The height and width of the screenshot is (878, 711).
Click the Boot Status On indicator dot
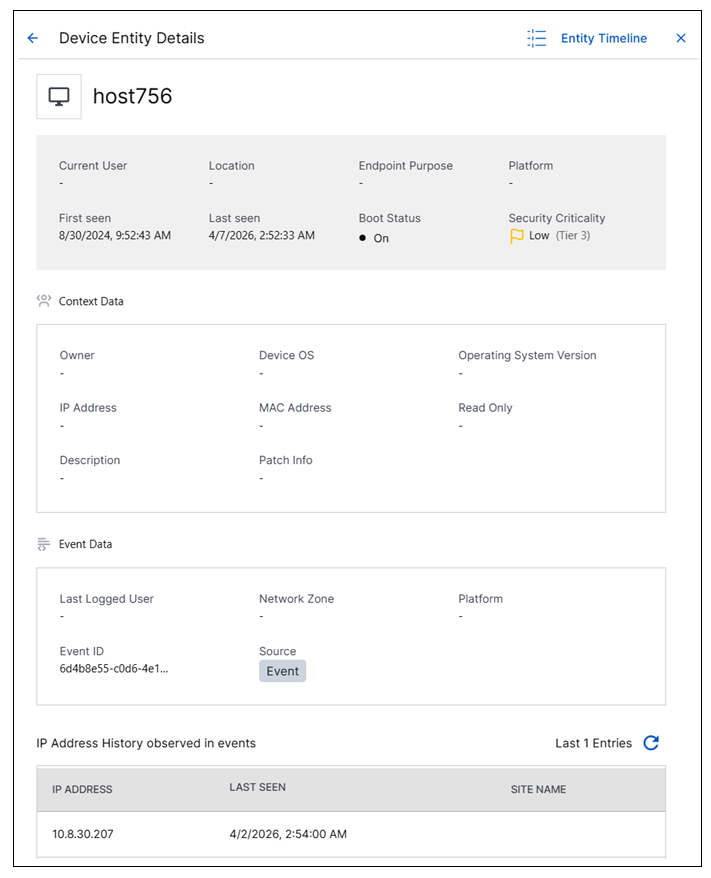[363, 238]
